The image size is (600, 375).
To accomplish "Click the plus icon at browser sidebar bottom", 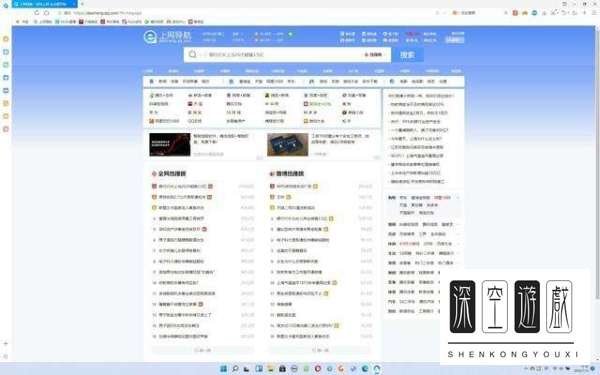I will 5,344.
